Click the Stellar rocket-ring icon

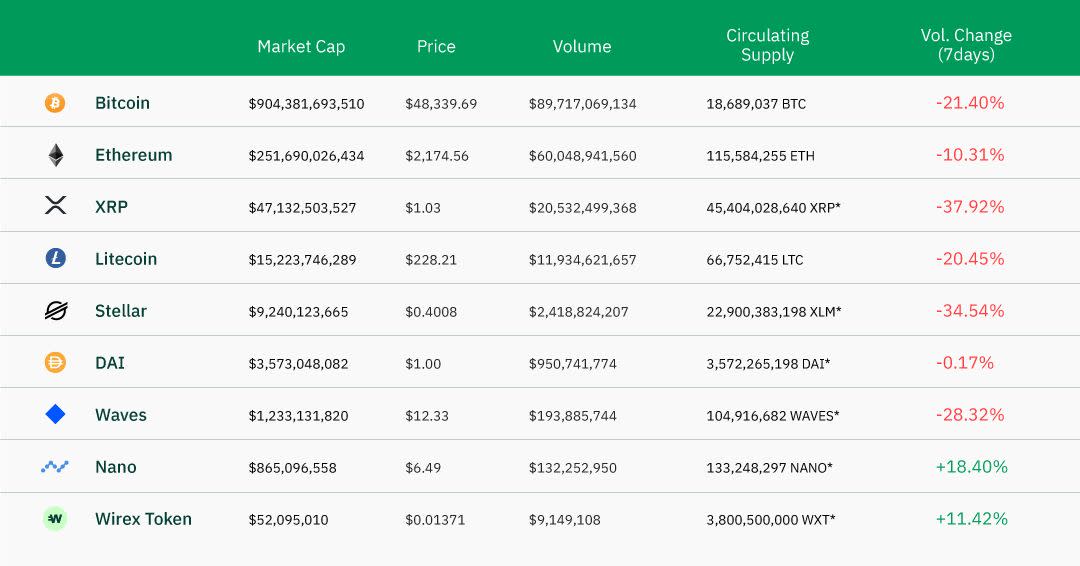coord(55,311)
